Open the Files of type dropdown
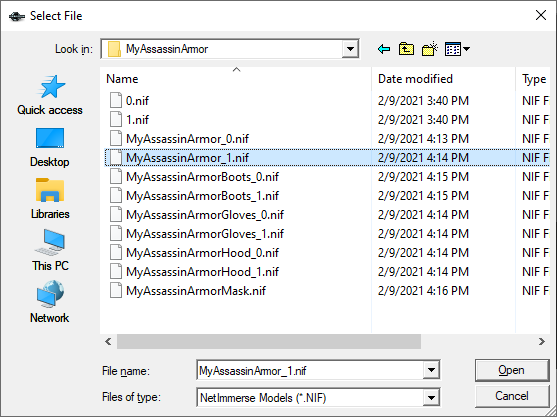 431,397
